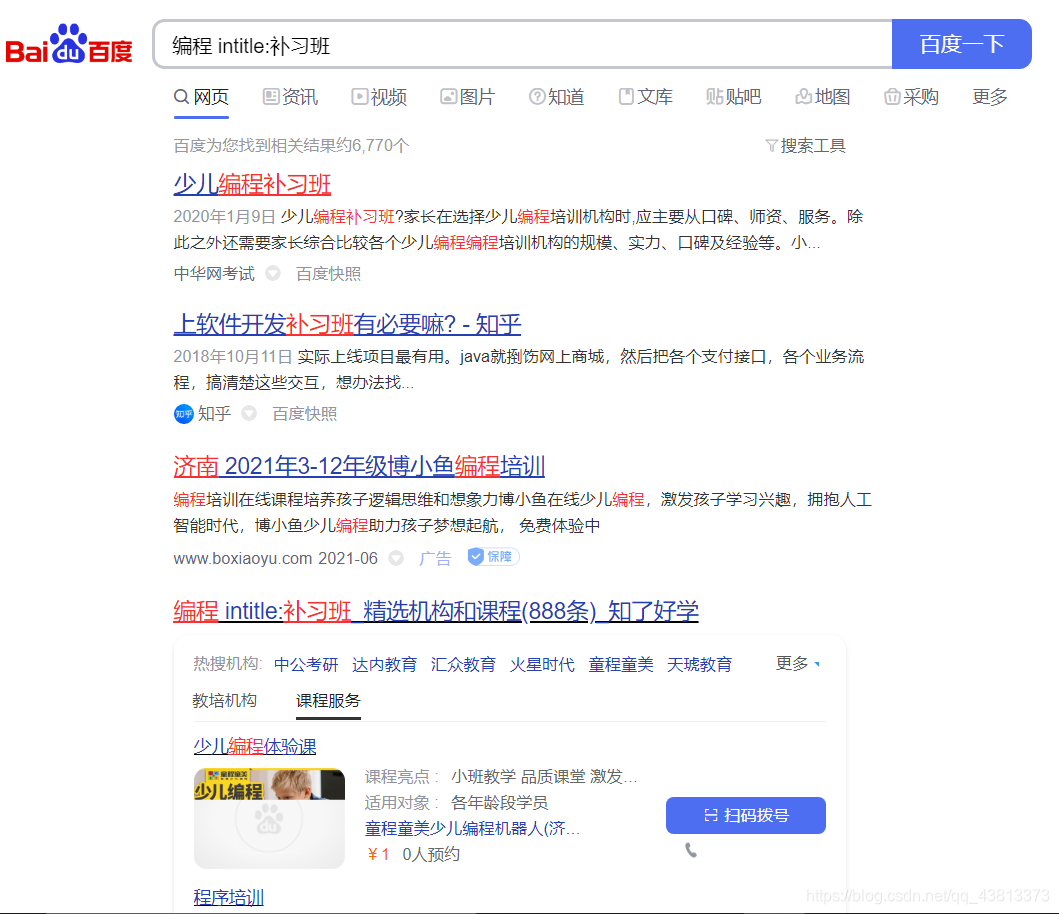
Task: Open the 济南 2021年3-12年级博小鱼编程培训 ad link
Action: click(359, 466)
